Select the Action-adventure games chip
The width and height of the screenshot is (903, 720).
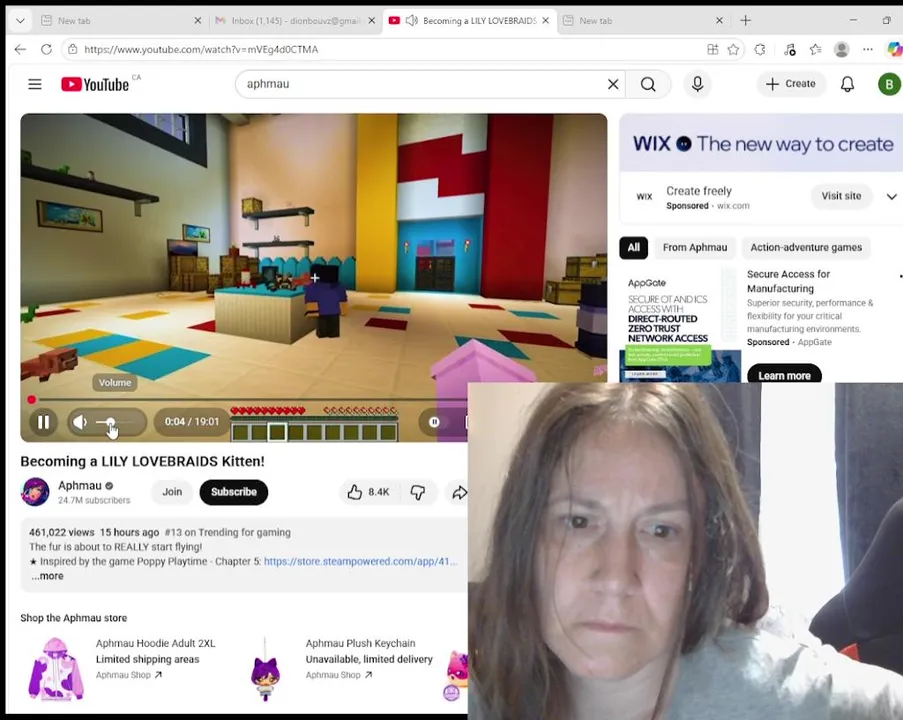(x=806, y=248)
